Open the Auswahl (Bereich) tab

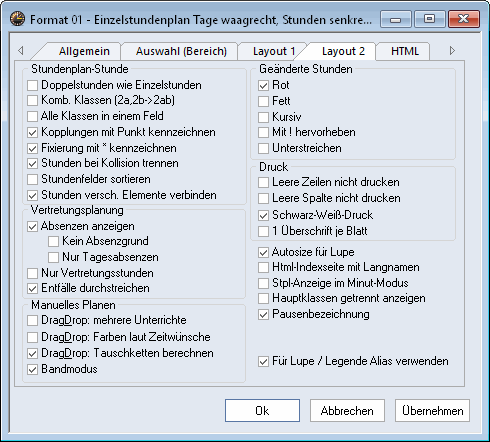(181, 51)
